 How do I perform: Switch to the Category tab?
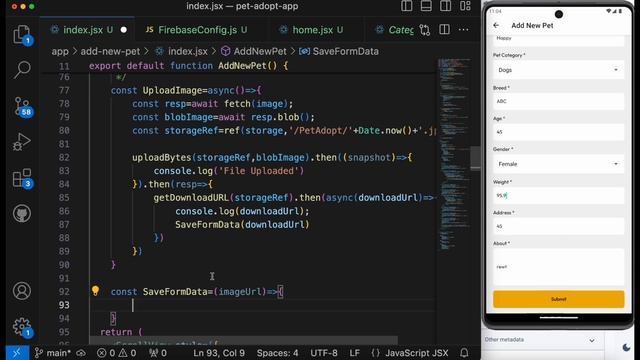pos(395,30)
